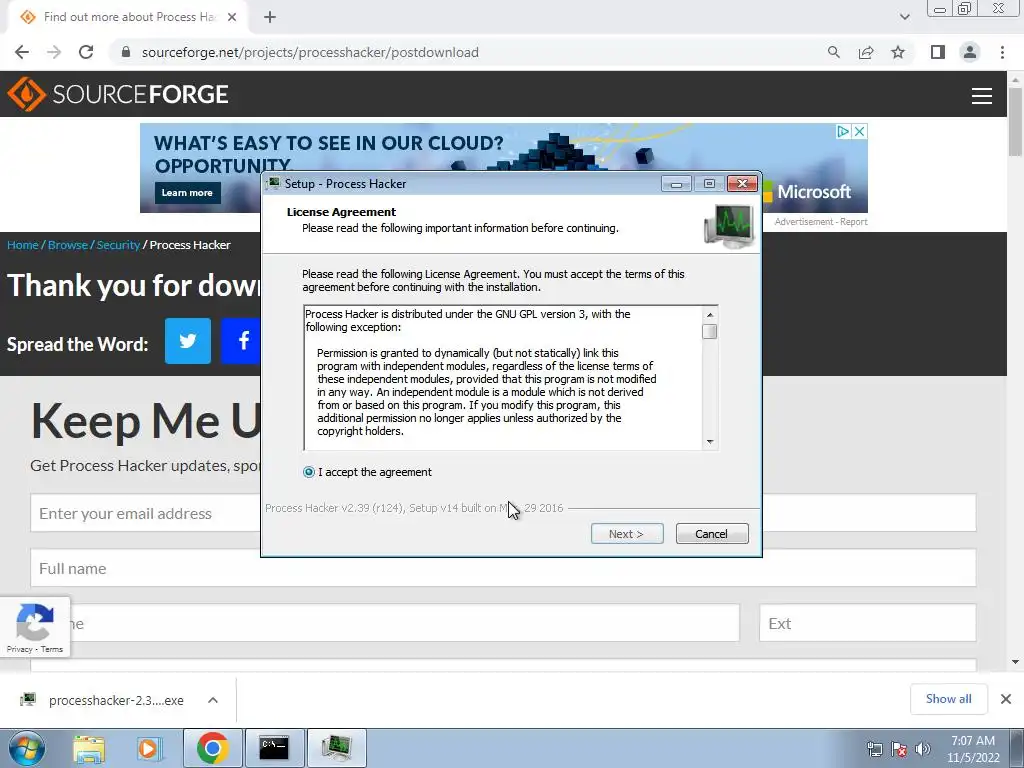This screenshot has height=768, width=1024.
Task: Click Show all downloads
Action: tap(948, 699)
